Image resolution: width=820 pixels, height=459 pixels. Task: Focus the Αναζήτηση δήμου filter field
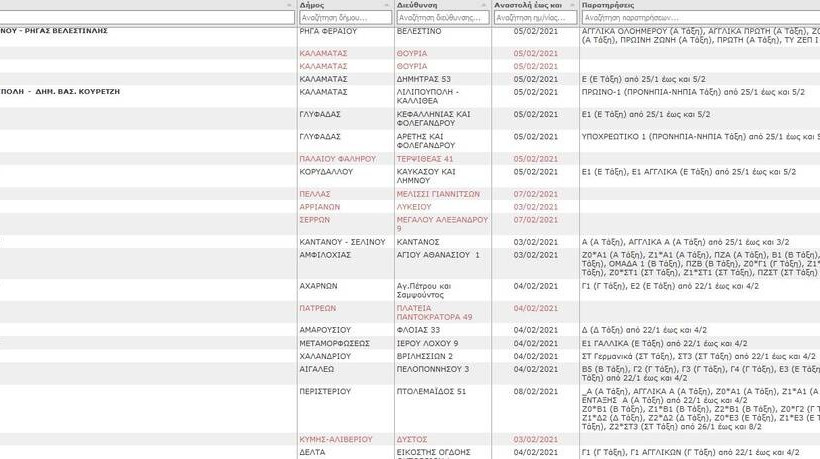tap(344, 18)
